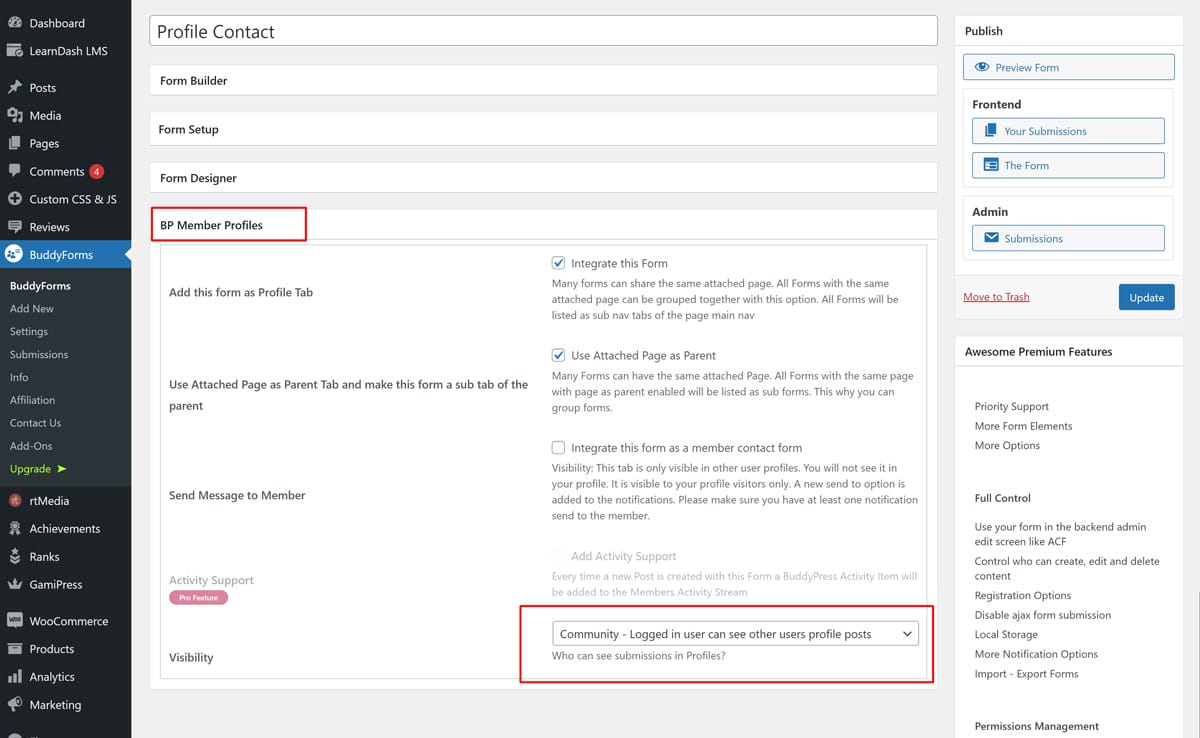Screen dimensions: 1200x738
Task: Uncheck the Integrate this Form checkbox
Action: point(558,264)
